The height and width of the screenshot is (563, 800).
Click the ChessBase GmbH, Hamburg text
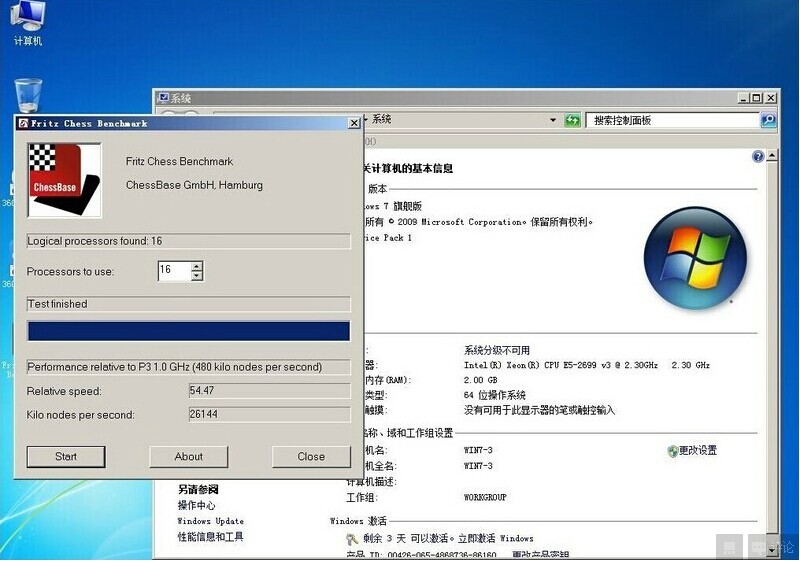click(194, 185)
